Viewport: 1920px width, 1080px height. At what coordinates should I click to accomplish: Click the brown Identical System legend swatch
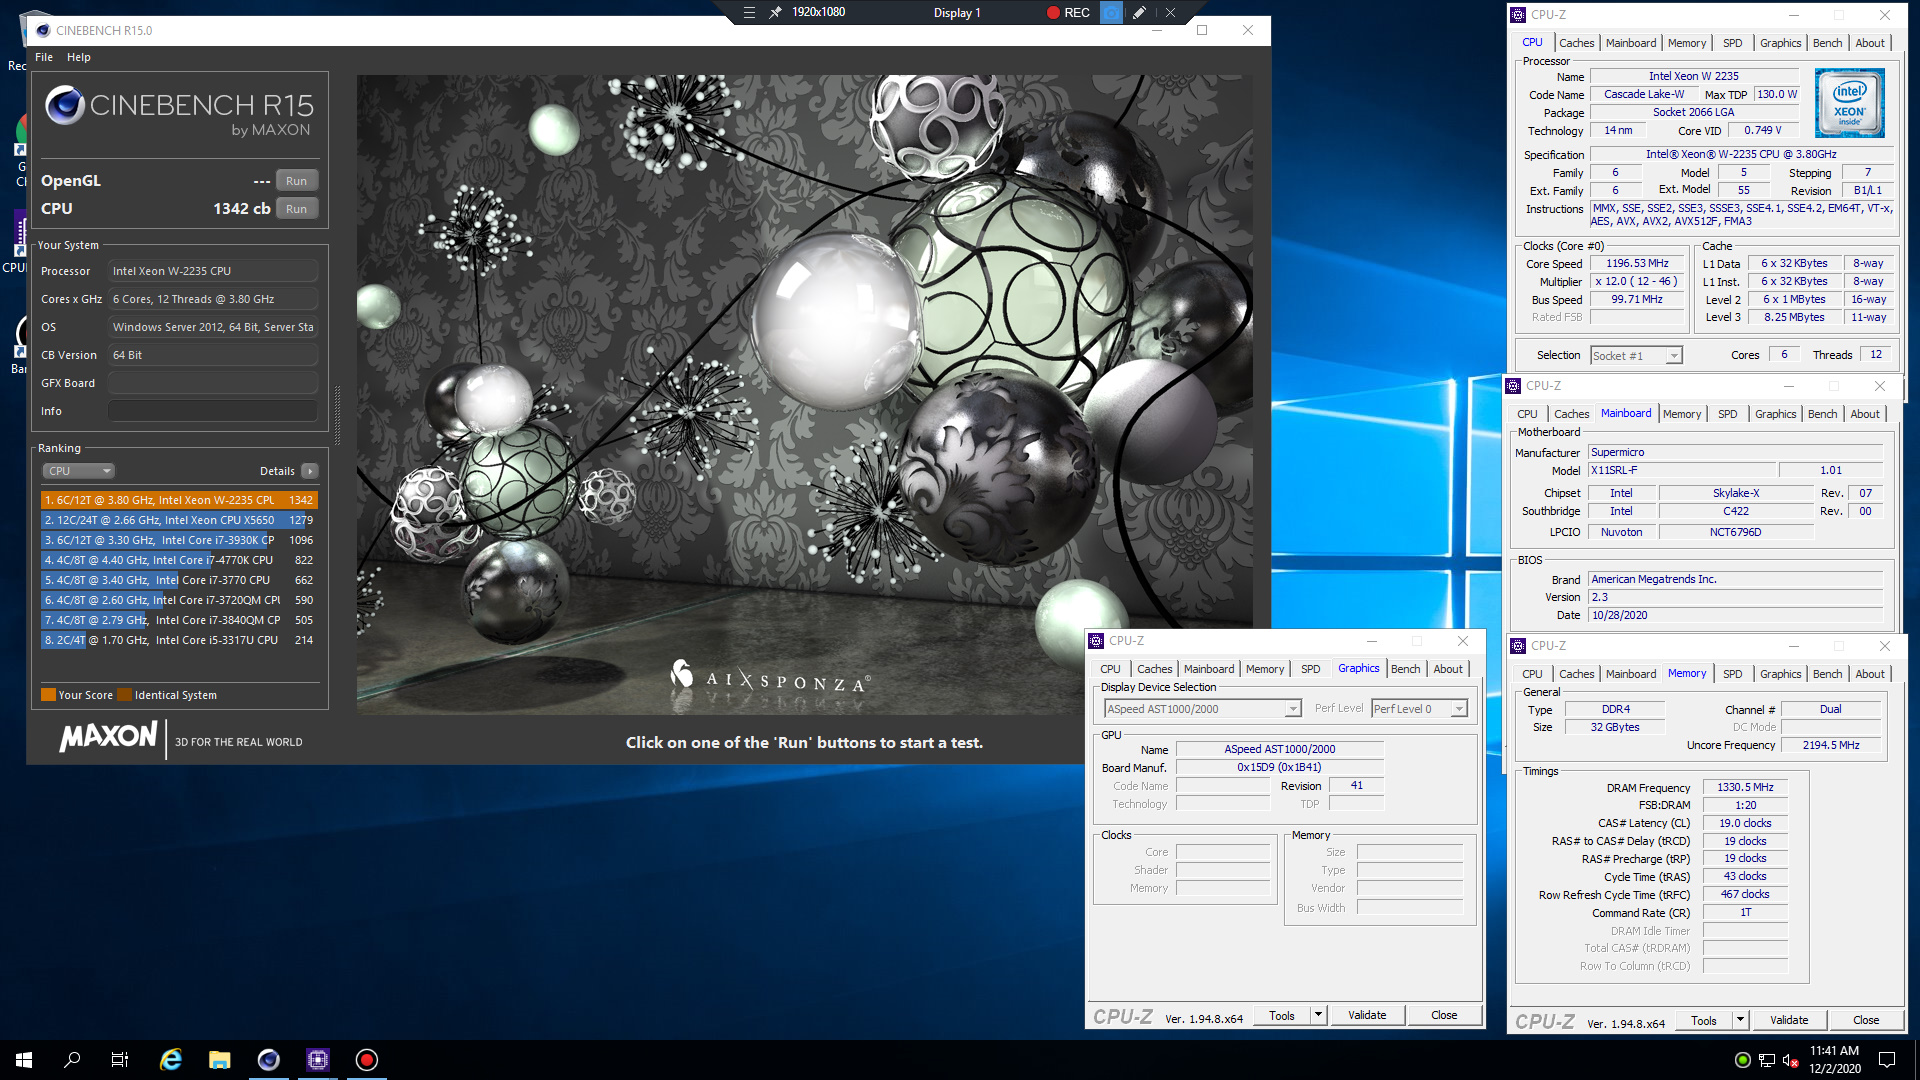click(x=124, y=695)
